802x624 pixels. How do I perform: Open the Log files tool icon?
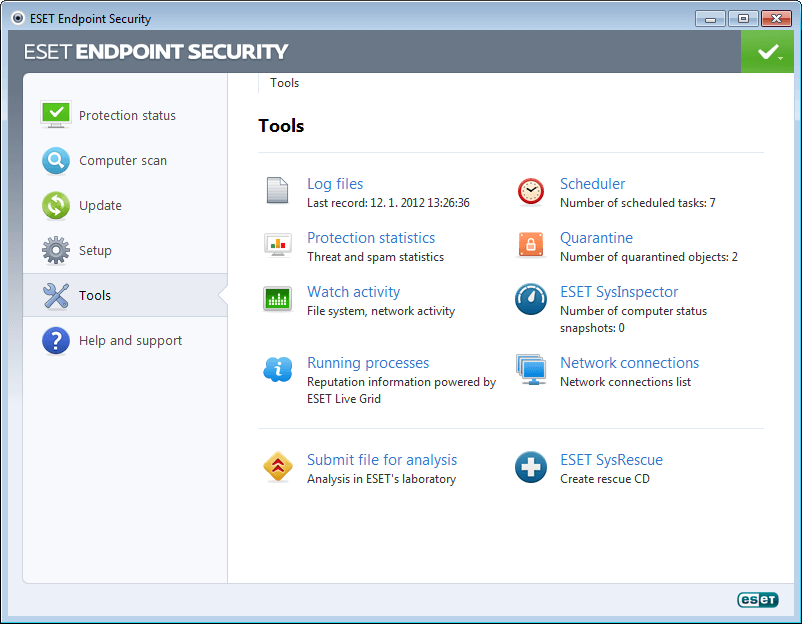click(x=277, y=190)
